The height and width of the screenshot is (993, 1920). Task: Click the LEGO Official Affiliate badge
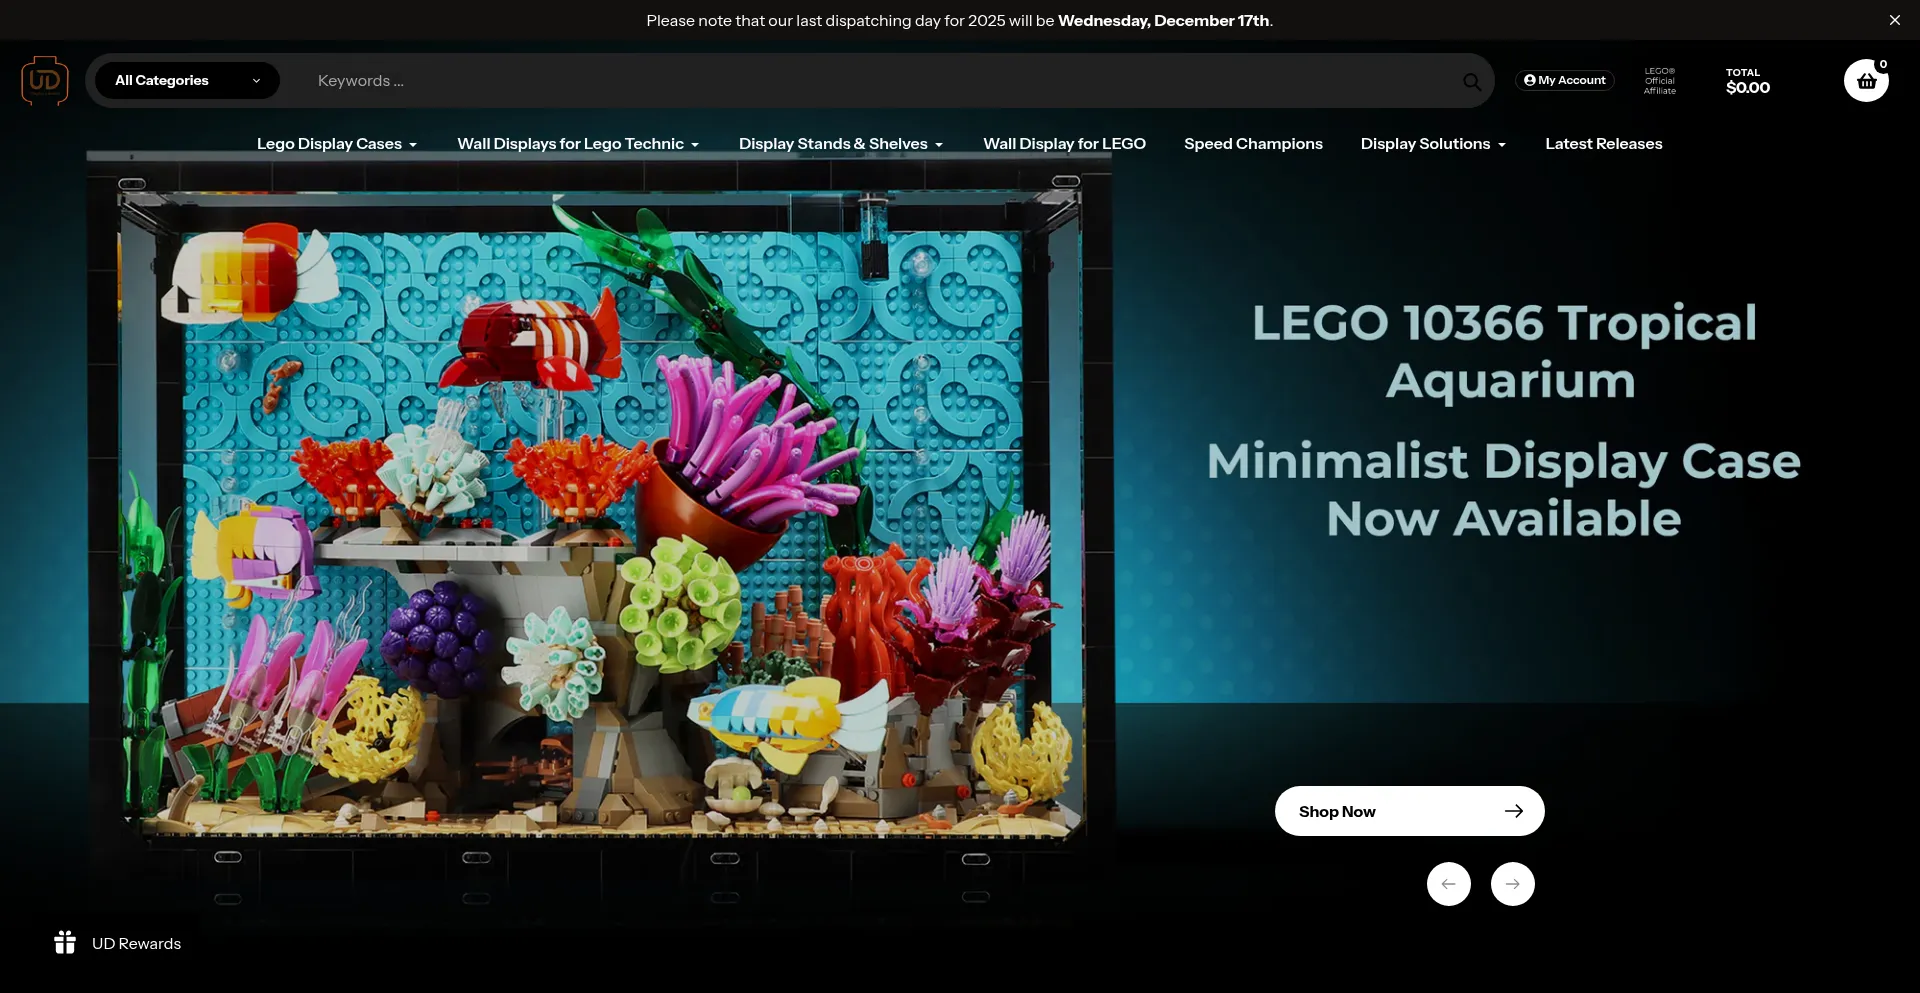pos(1659,81)
